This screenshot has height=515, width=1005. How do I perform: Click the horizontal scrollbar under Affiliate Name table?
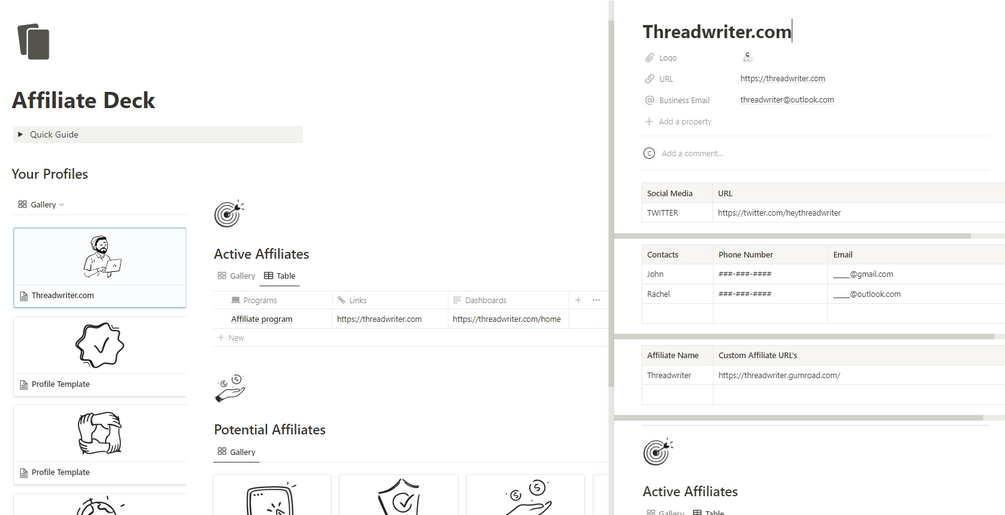799,418
